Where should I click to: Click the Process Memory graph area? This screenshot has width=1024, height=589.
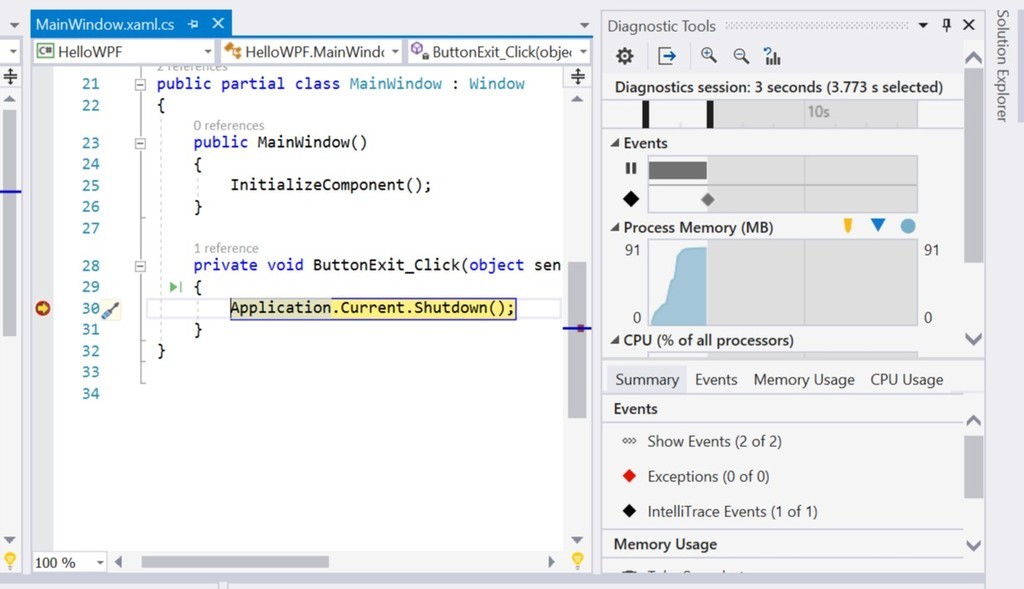[782, 282]
